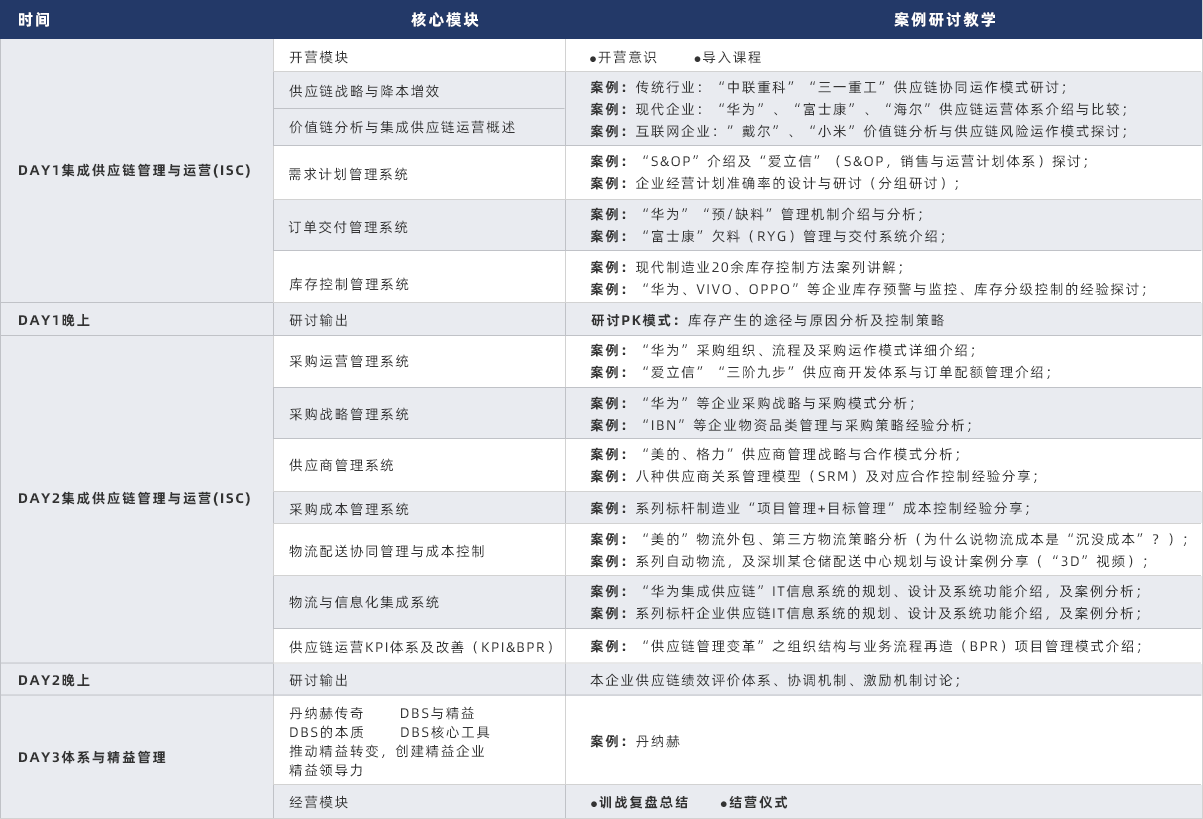Click 研讨输出 in the DAY1晚上 row
This screenshot has width=1203, height=819.
419,320
